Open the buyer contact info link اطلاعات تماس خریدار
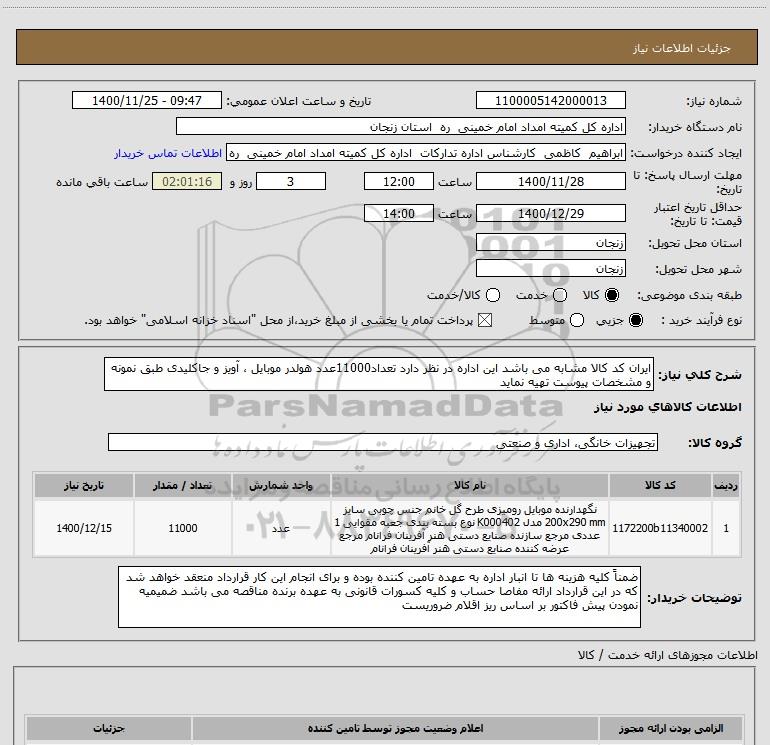 click(168, 153)
